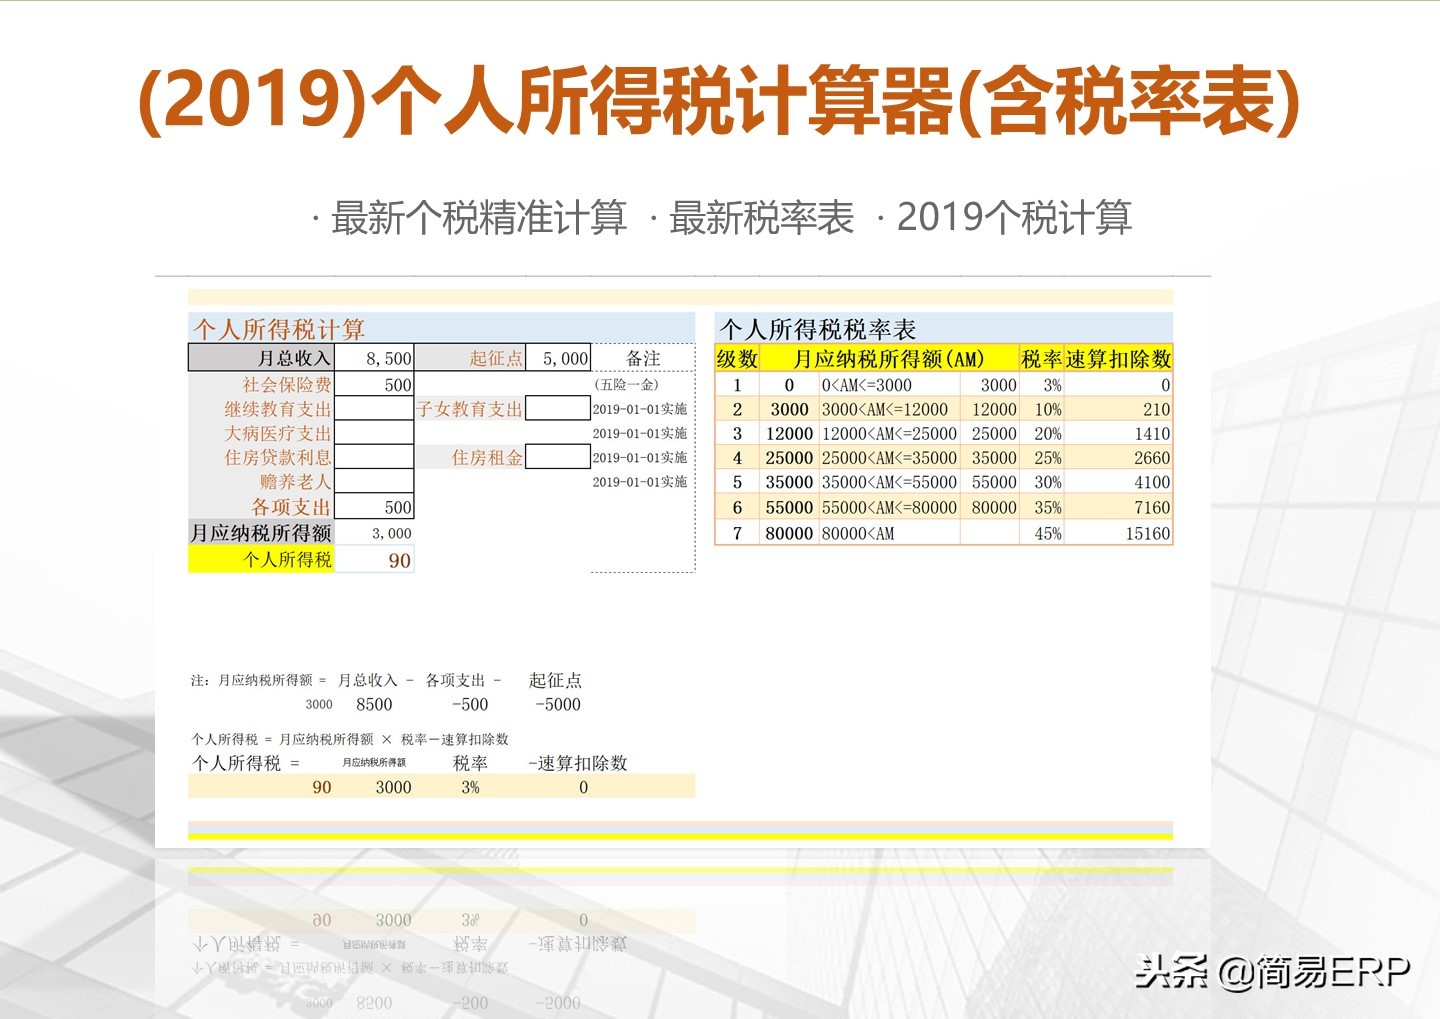Select the 各项支出 total cell
This screenshot has height=1019, width=1440.
[375, 508]
